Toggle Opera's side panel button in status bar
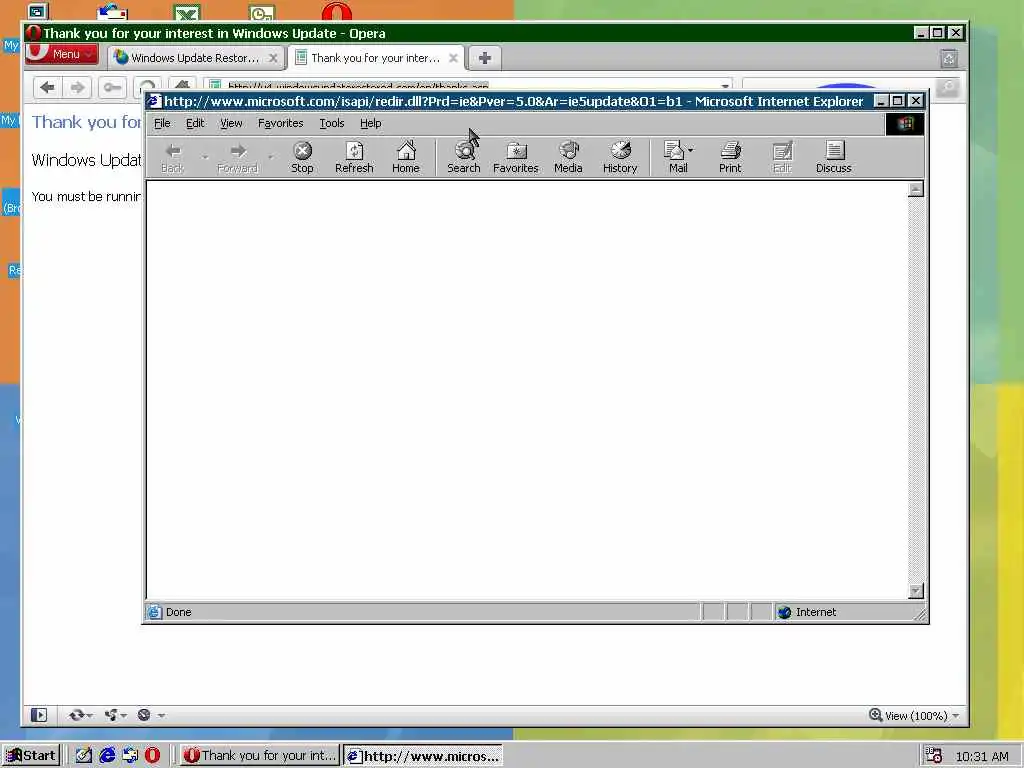Viewport: 1024px width, 768px height. pyautogui.click(x=39, y=715)
